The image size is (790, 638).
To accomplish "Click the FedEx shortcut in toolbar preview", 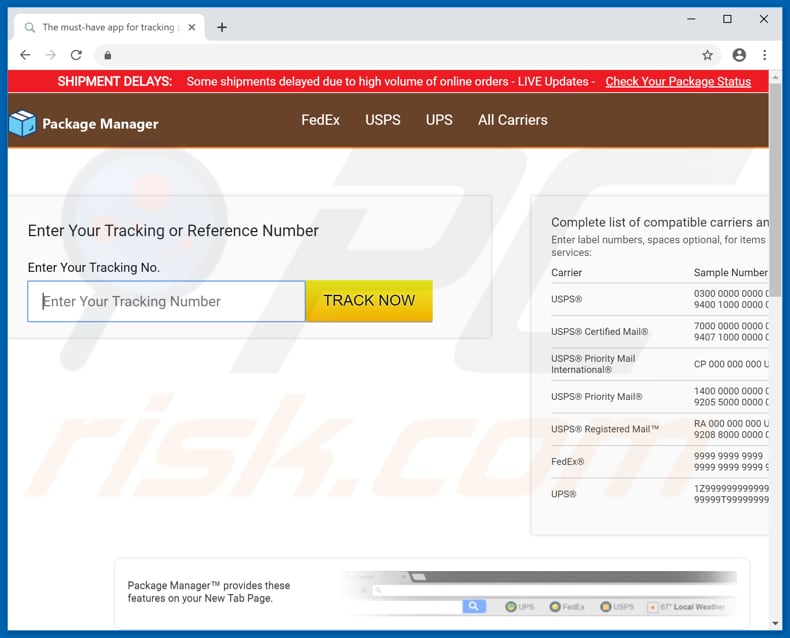I will (x=567, y=607).
